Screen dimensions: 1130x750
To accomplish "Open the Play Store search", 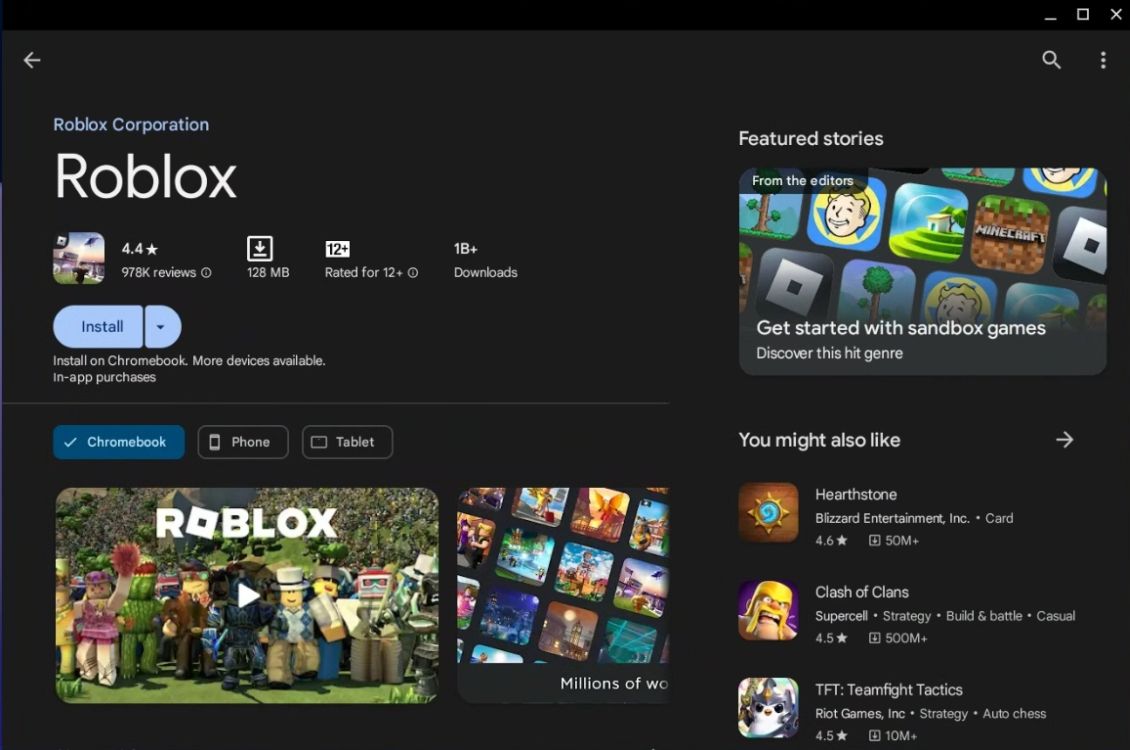I will pyautogui.click(x=1051, y=60).
